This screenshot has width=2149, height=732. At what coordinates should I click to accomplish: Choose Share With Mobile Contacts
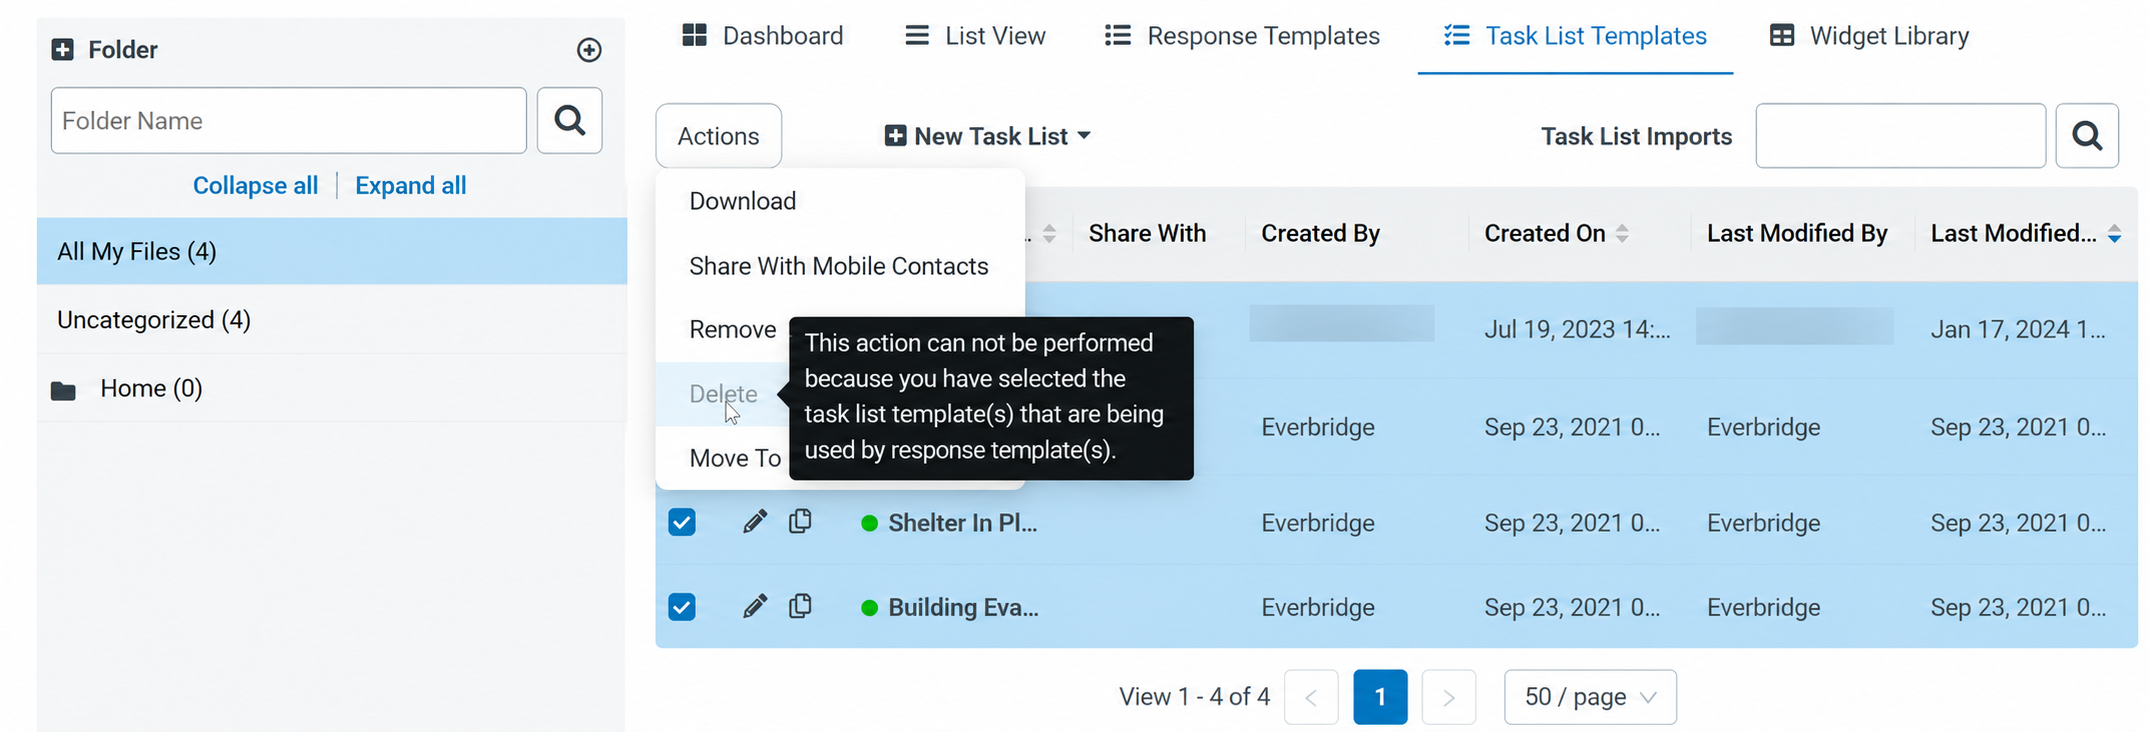pos(840,266)
